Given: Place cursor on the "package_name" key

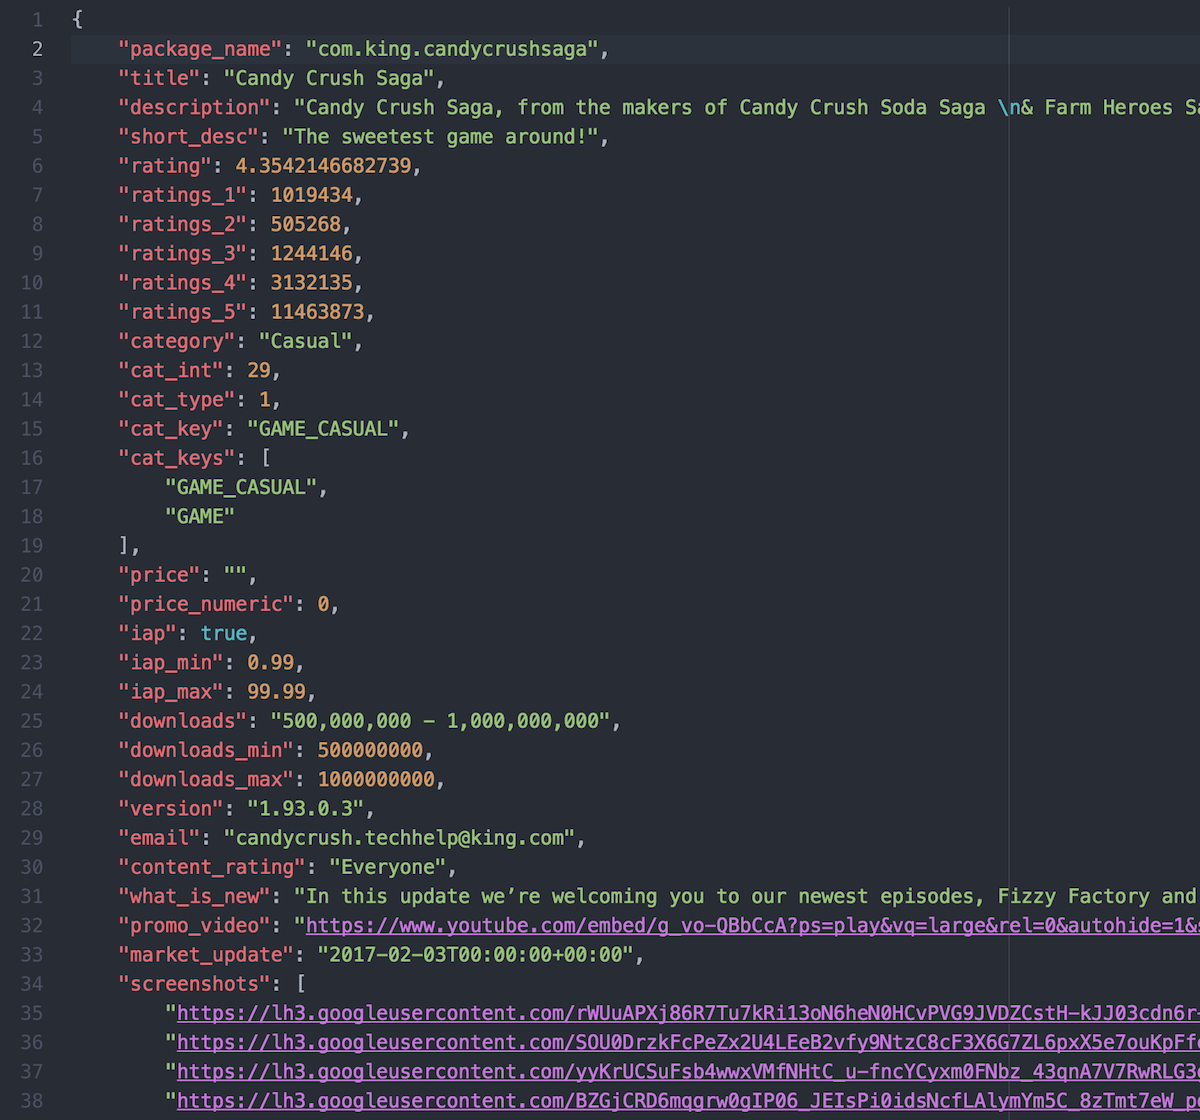Looking at the screenshot, I should click(x=201, y=49).
